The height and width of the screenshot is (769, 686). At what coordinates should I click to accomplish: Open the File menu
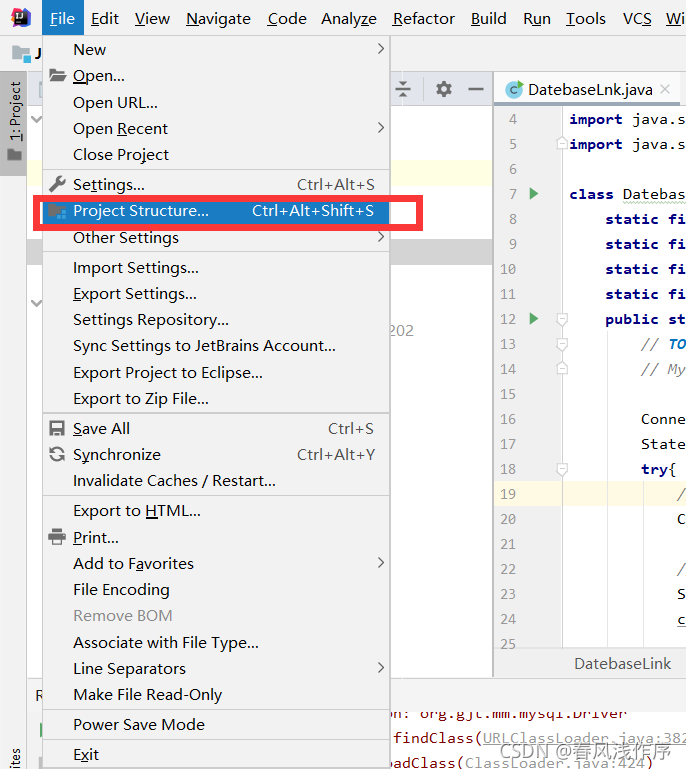tap(62, 19)
